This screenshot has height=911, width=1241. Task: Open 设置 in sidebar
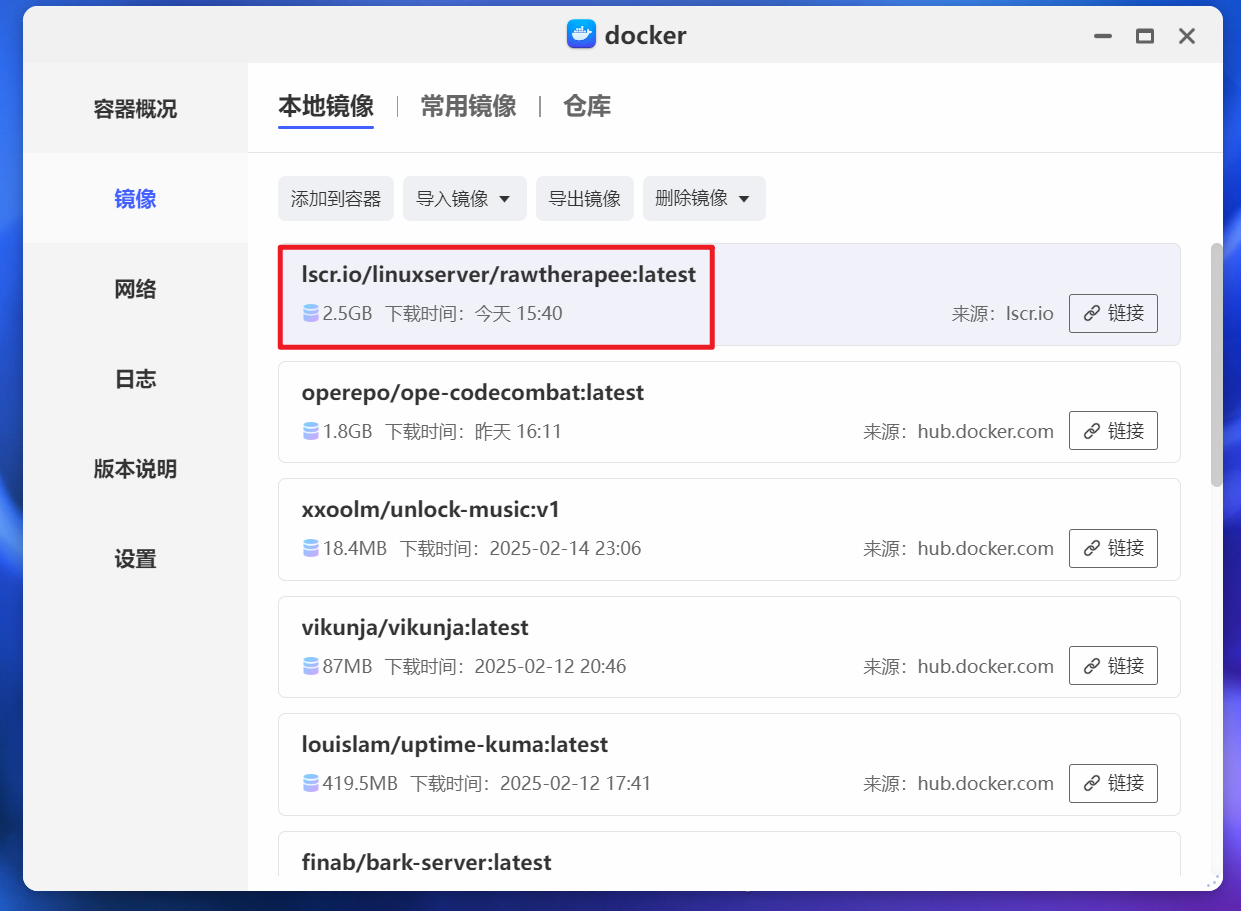coord(135,559)
